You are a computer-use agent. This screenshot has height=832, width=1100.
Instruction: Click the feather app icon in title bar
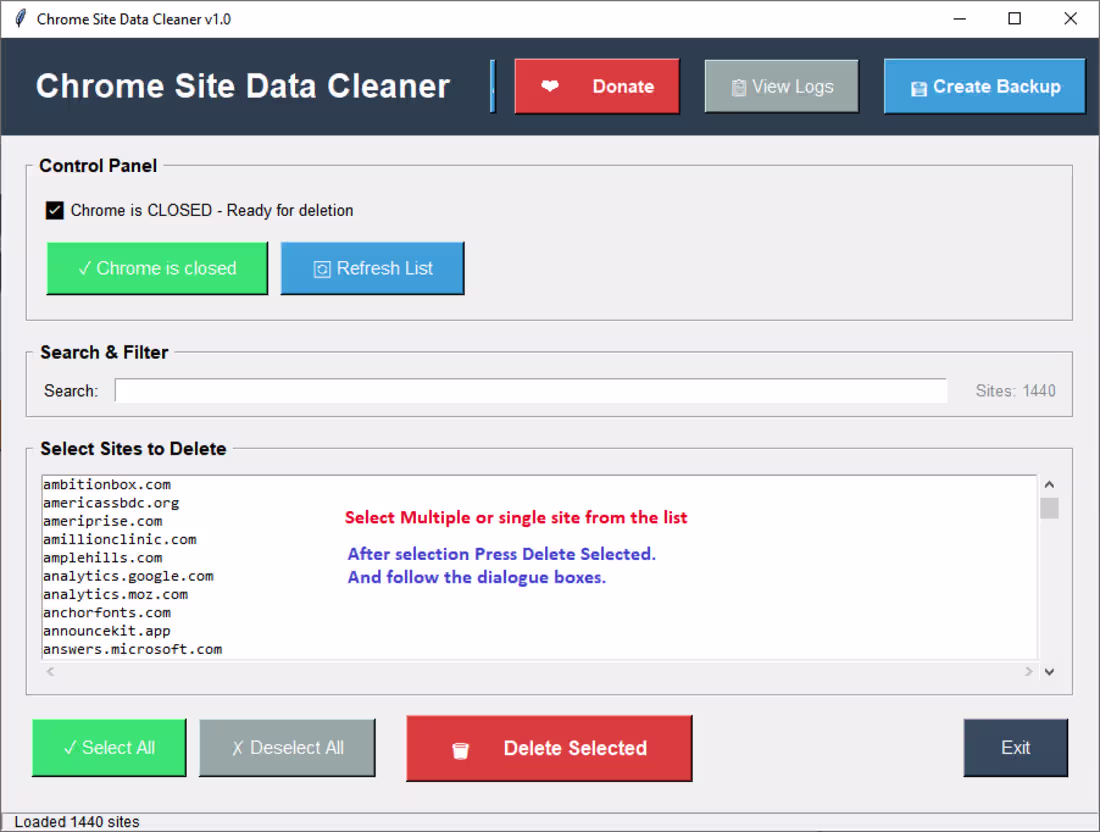tap(20, 18)
